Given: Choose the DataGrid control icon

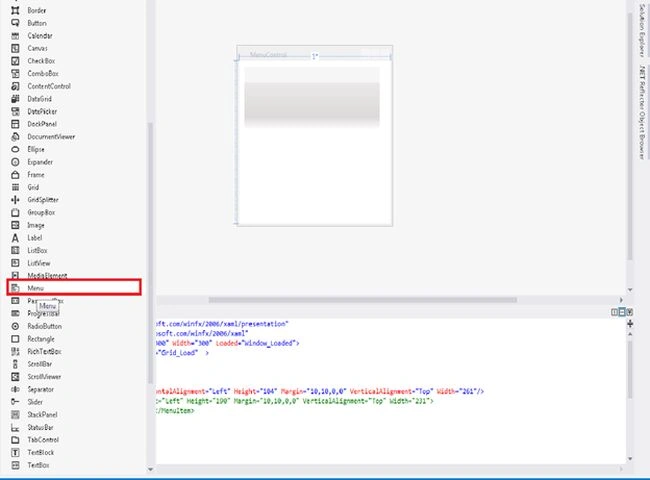Looking at the screenshot, I should (x=15, y=99).
